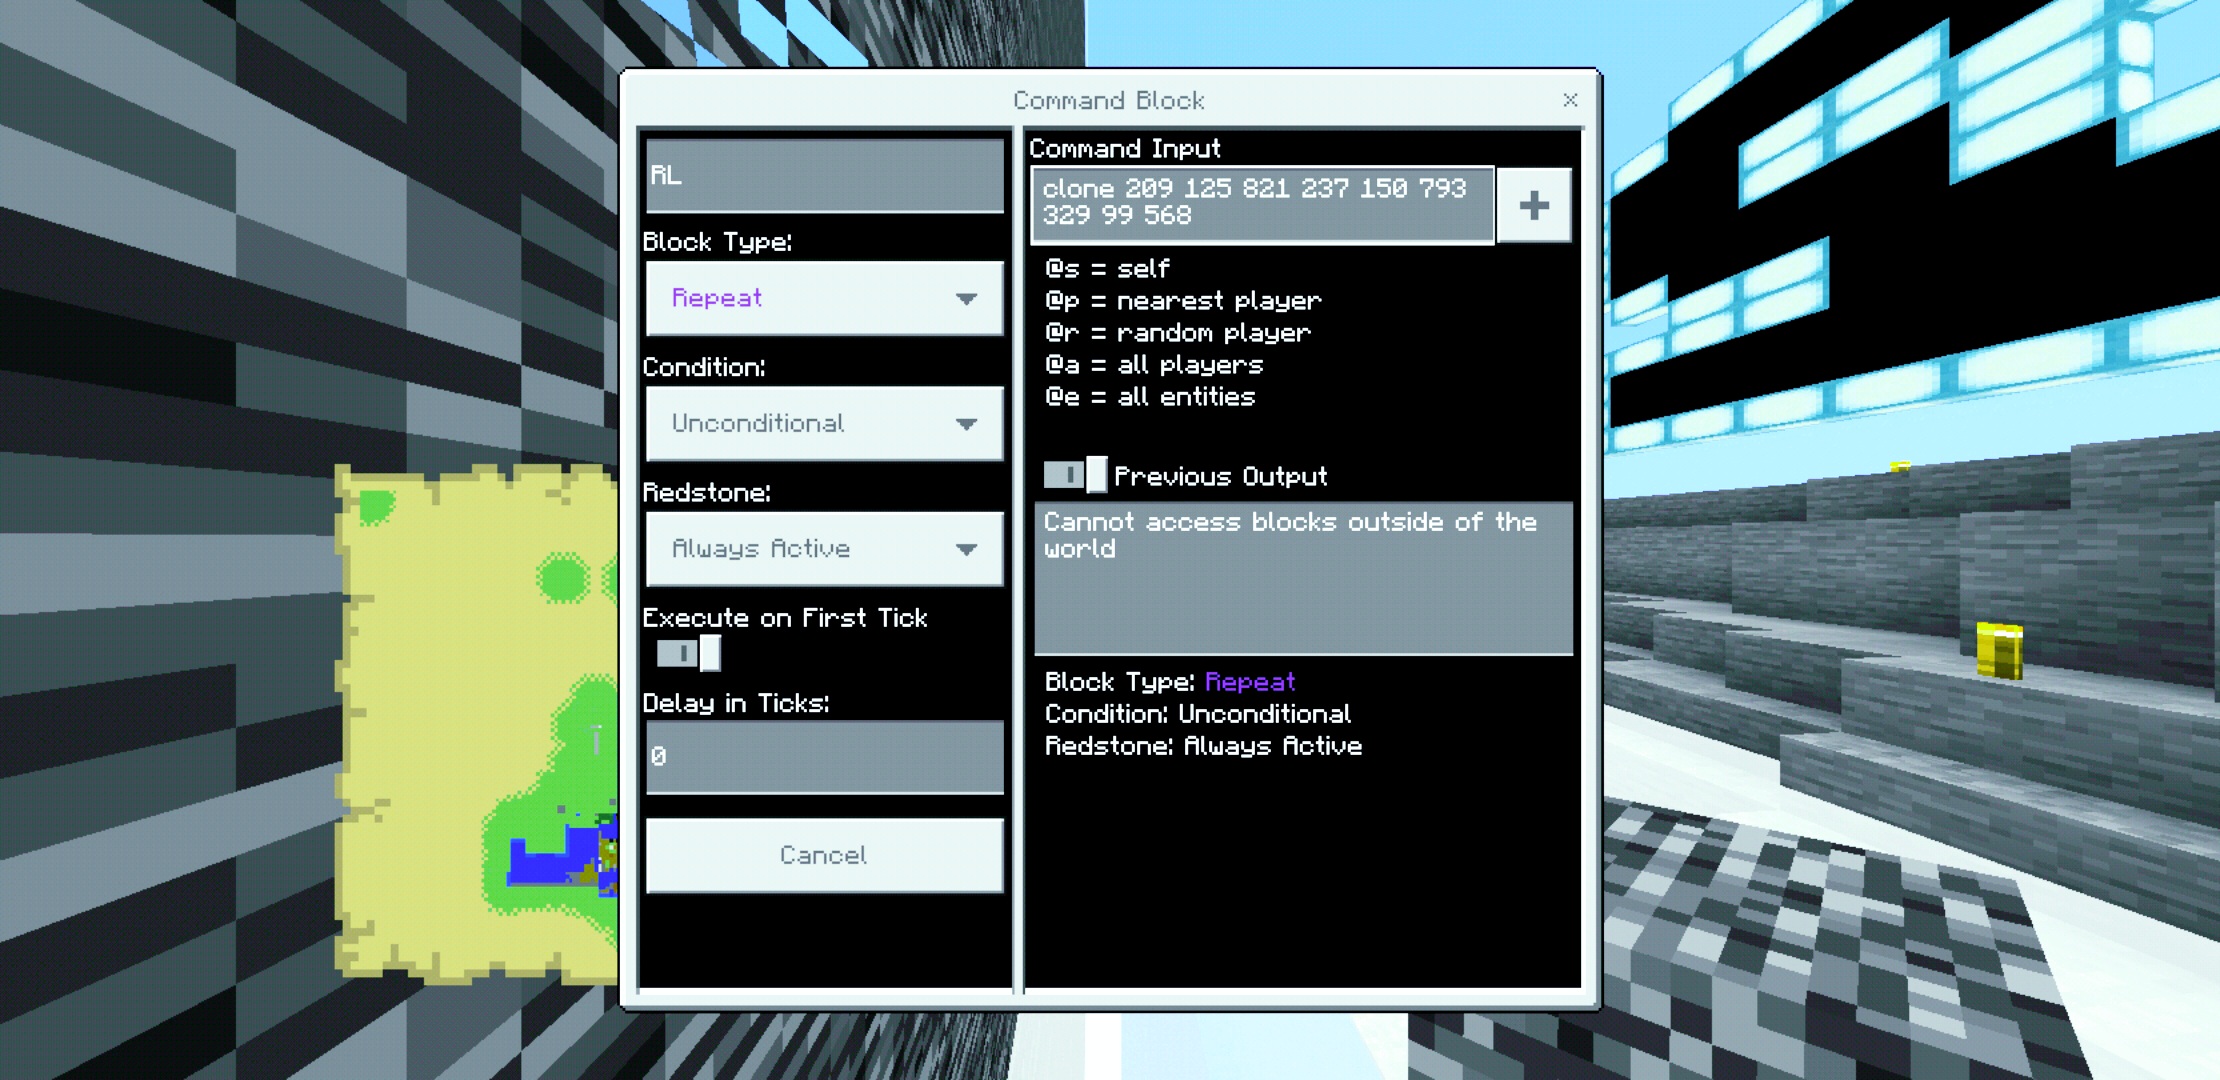The width and height of the screenshot is (2220, 1080).
Task: Click the Block Type dropdown arrow icon
Action: [965, 299]
